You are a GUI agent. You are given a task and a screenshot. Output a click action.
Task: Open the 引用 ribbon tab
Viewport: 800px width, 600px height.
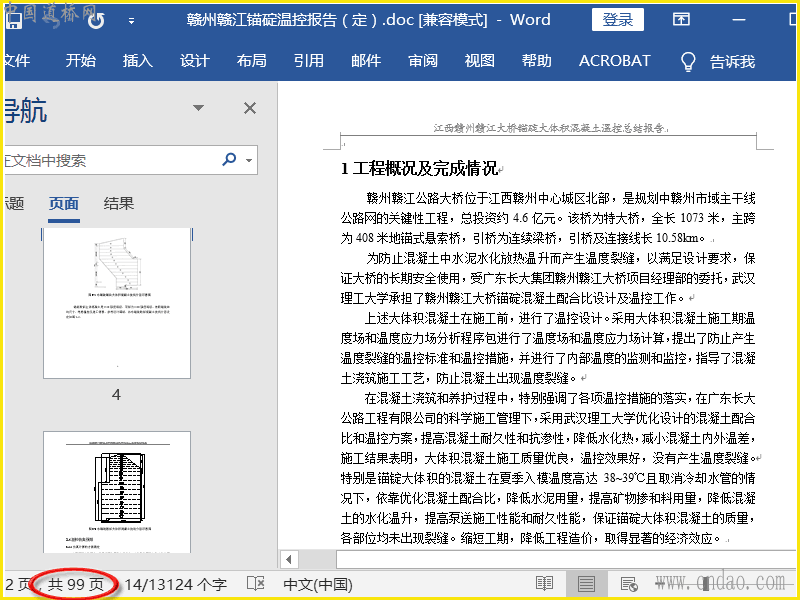(308, 61)
